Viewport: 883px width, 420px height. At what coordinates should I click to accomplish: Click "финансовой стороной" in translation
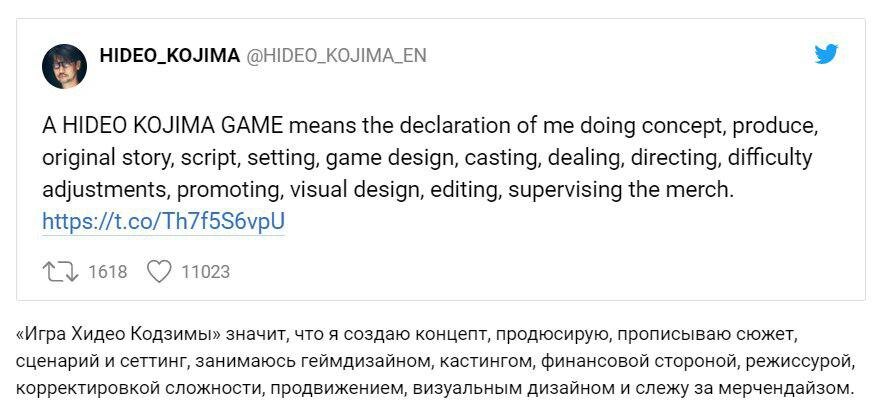639,363
